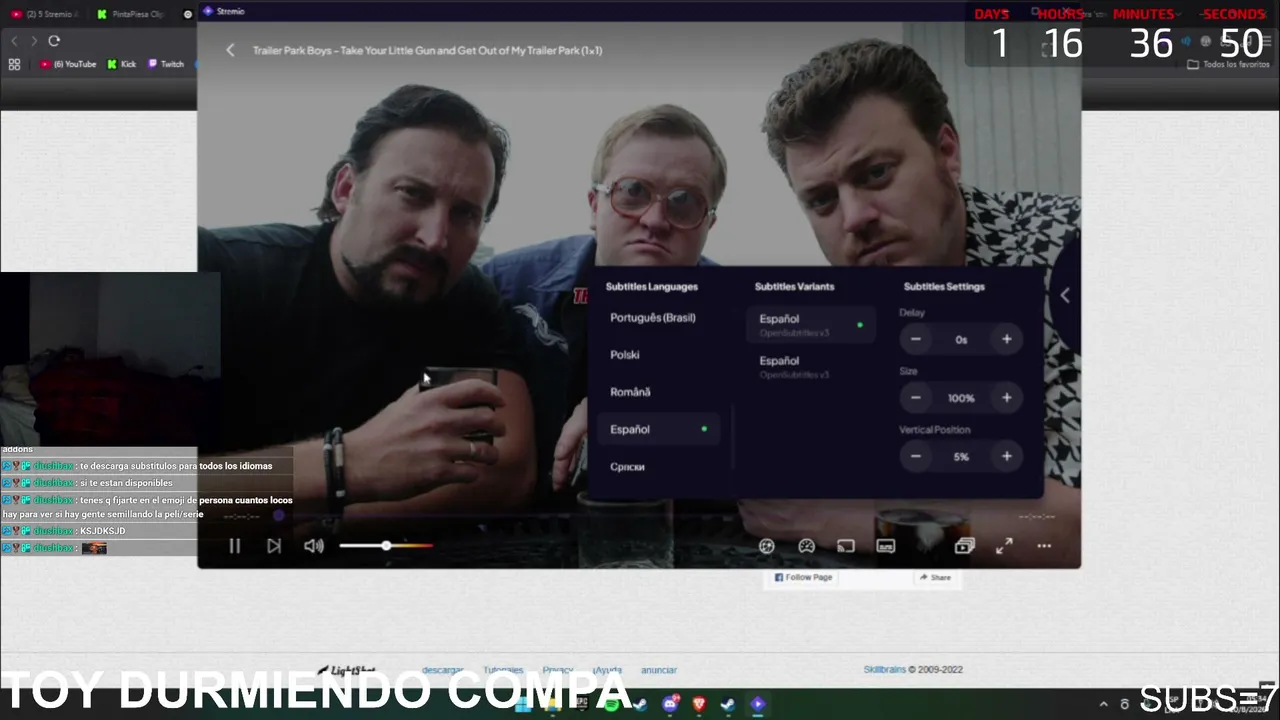Screen dimensions: 1280x720
Task: Open the player more options menu
Action: click(1044, 546)
